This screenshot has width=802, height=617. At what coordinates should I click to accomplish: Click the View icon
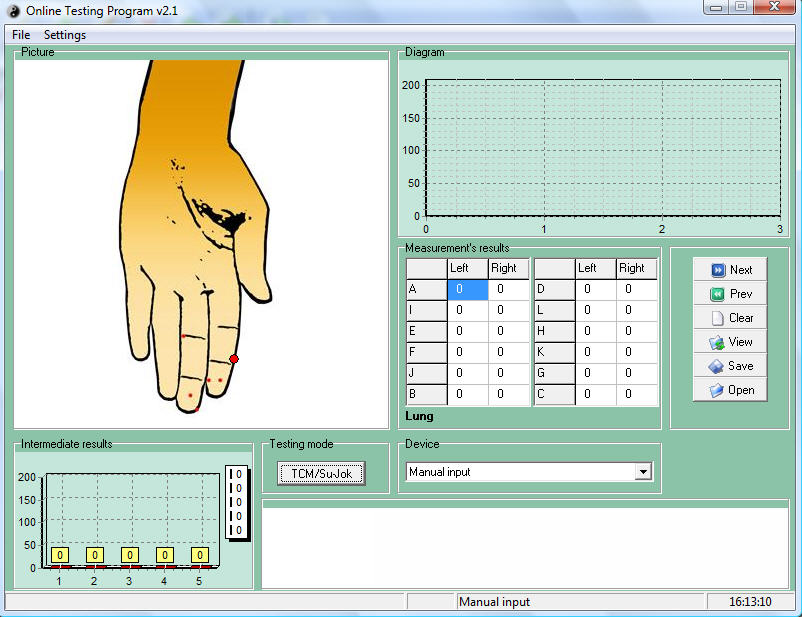[x=717, y=342]
